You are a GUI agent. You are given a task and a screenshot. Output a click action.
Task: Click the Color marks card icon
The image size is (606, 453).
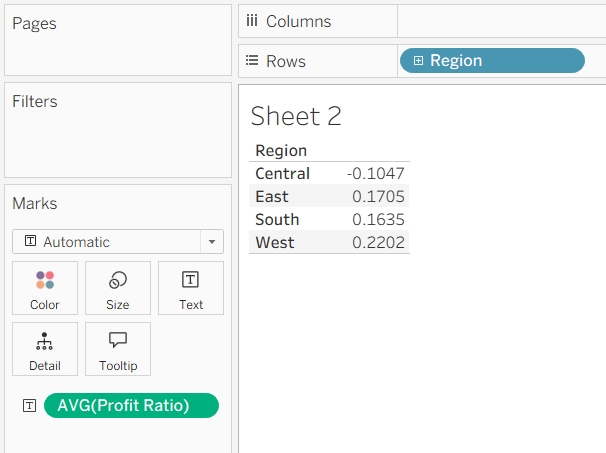pyautogui.click(x=45, y=280)
